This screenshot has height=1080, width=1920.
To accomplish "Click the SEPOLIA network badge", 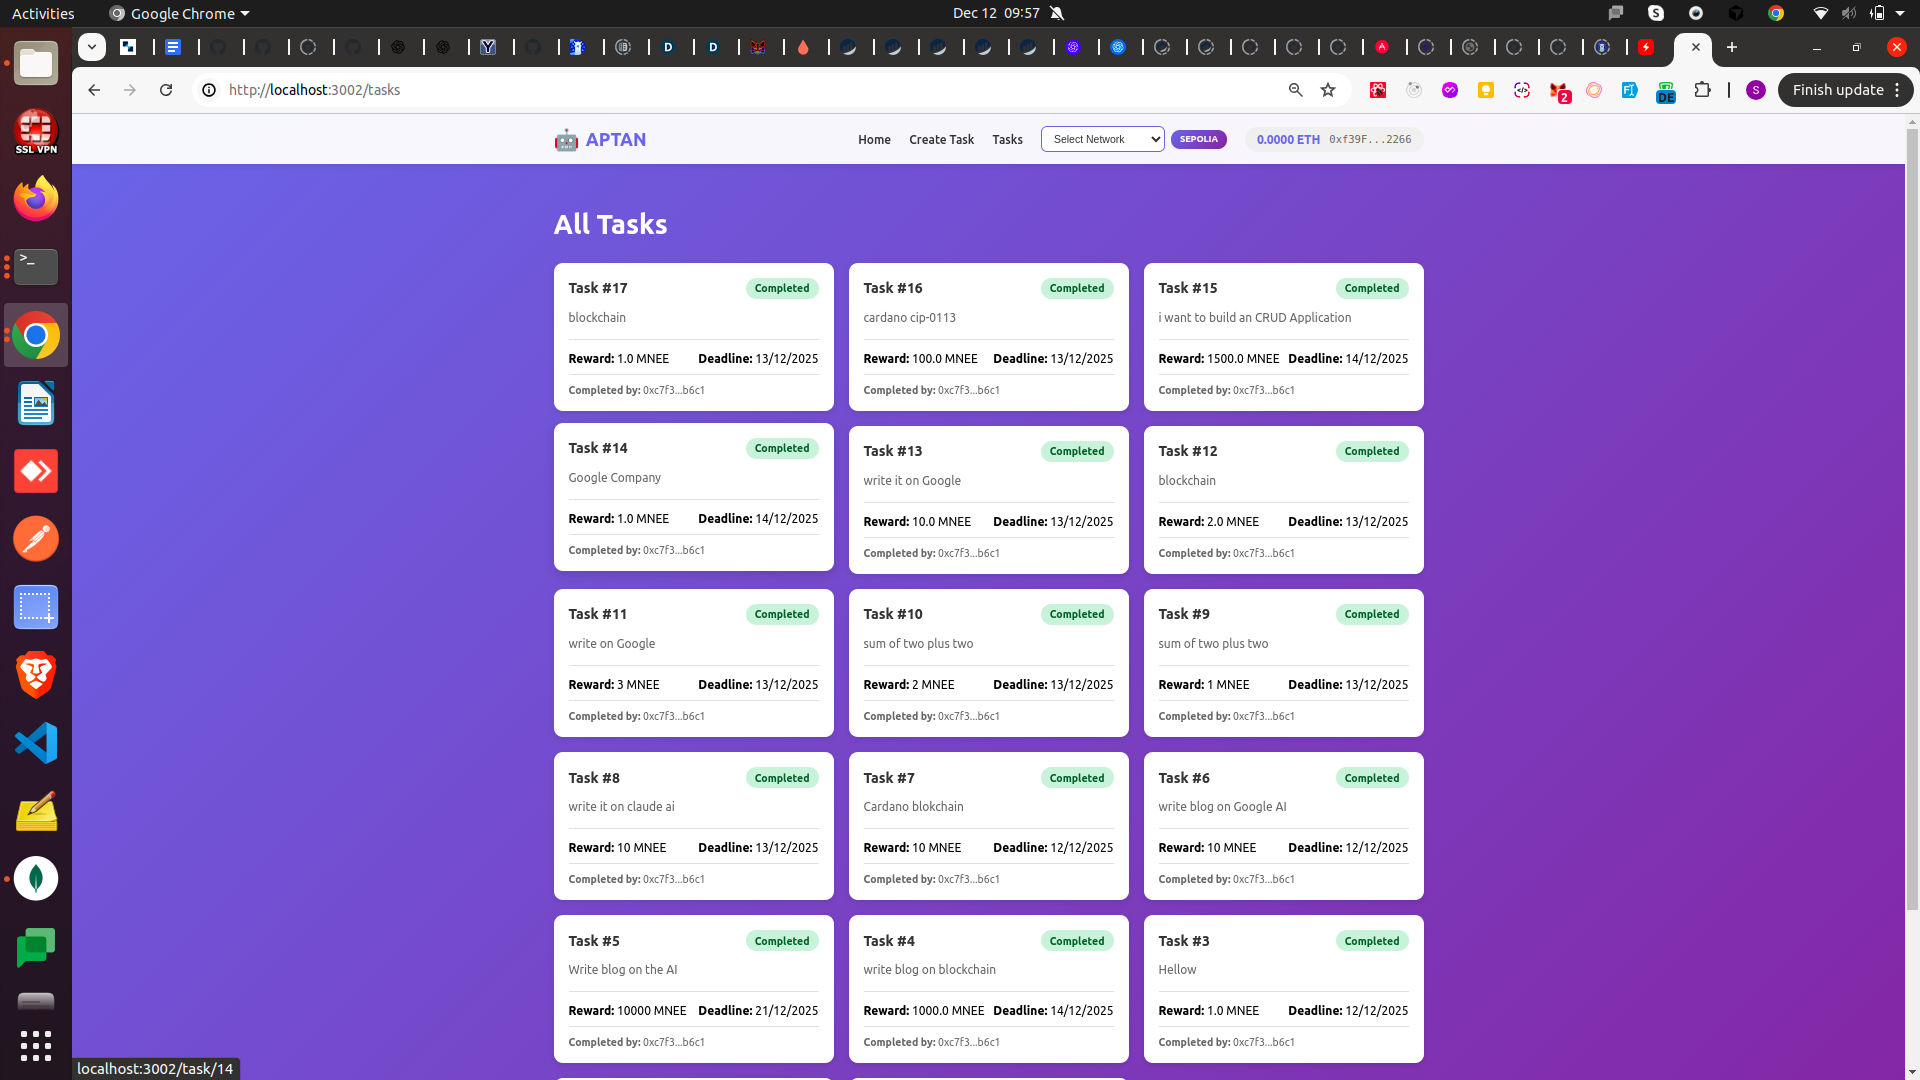I will (x=1198, y=139).
